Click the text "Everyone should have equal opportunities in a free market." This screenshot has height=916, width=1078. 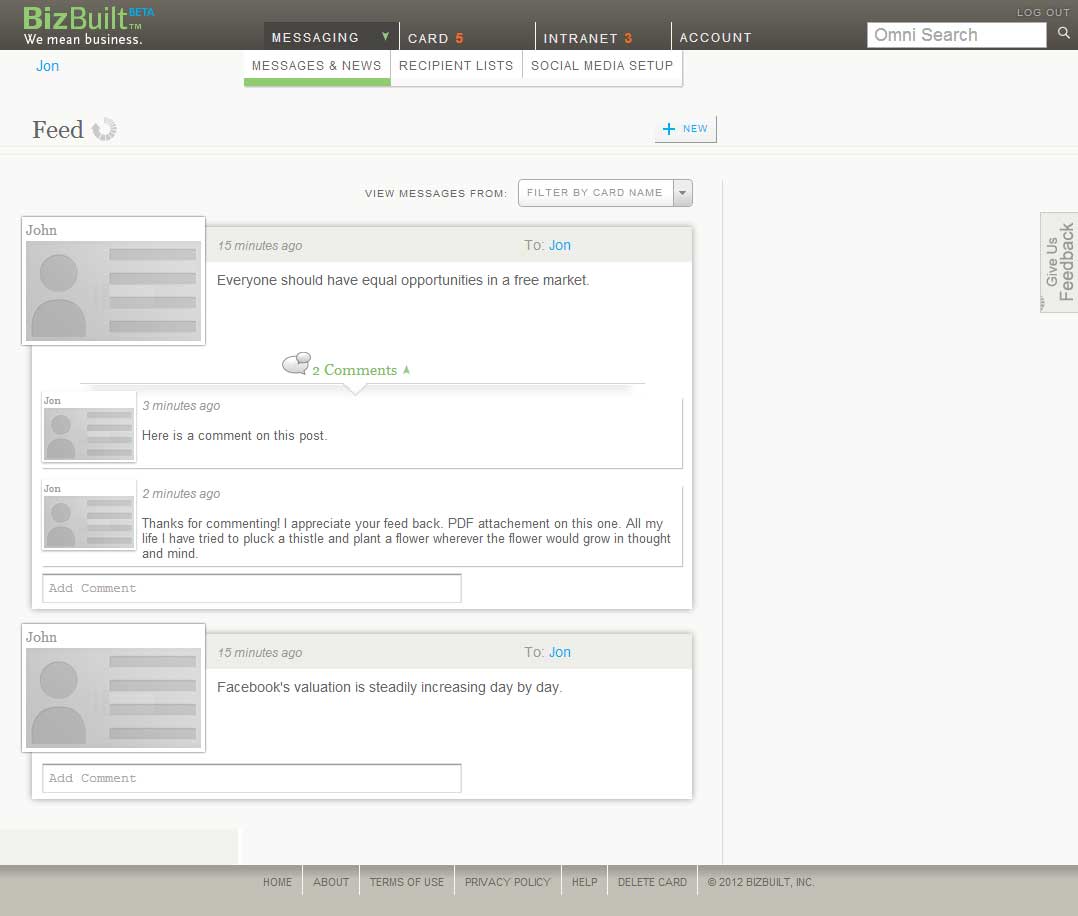click(403, 281)
